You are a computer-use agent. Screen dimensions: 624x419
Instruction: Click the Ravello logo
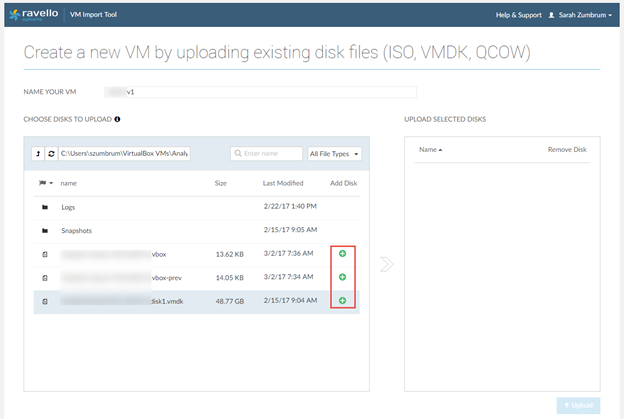(x=33, y=15)
